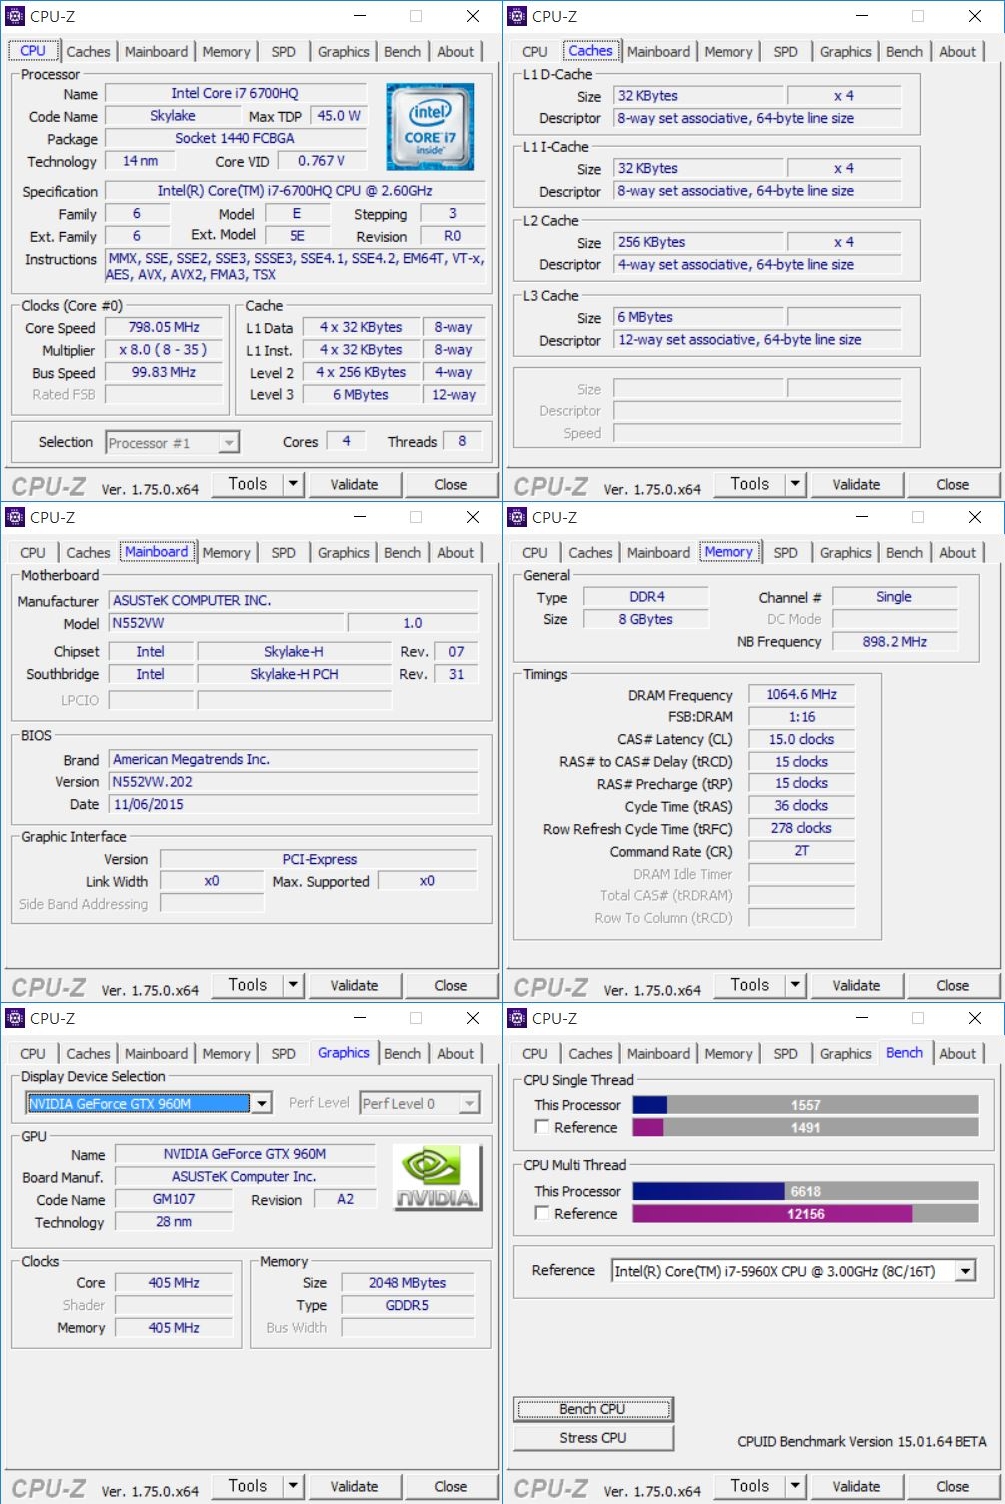This screenshot has width=1005, height=1504.
Task: Click CPU-Z title icon in Mainboard tab window
Action: (x=15, y=517)
